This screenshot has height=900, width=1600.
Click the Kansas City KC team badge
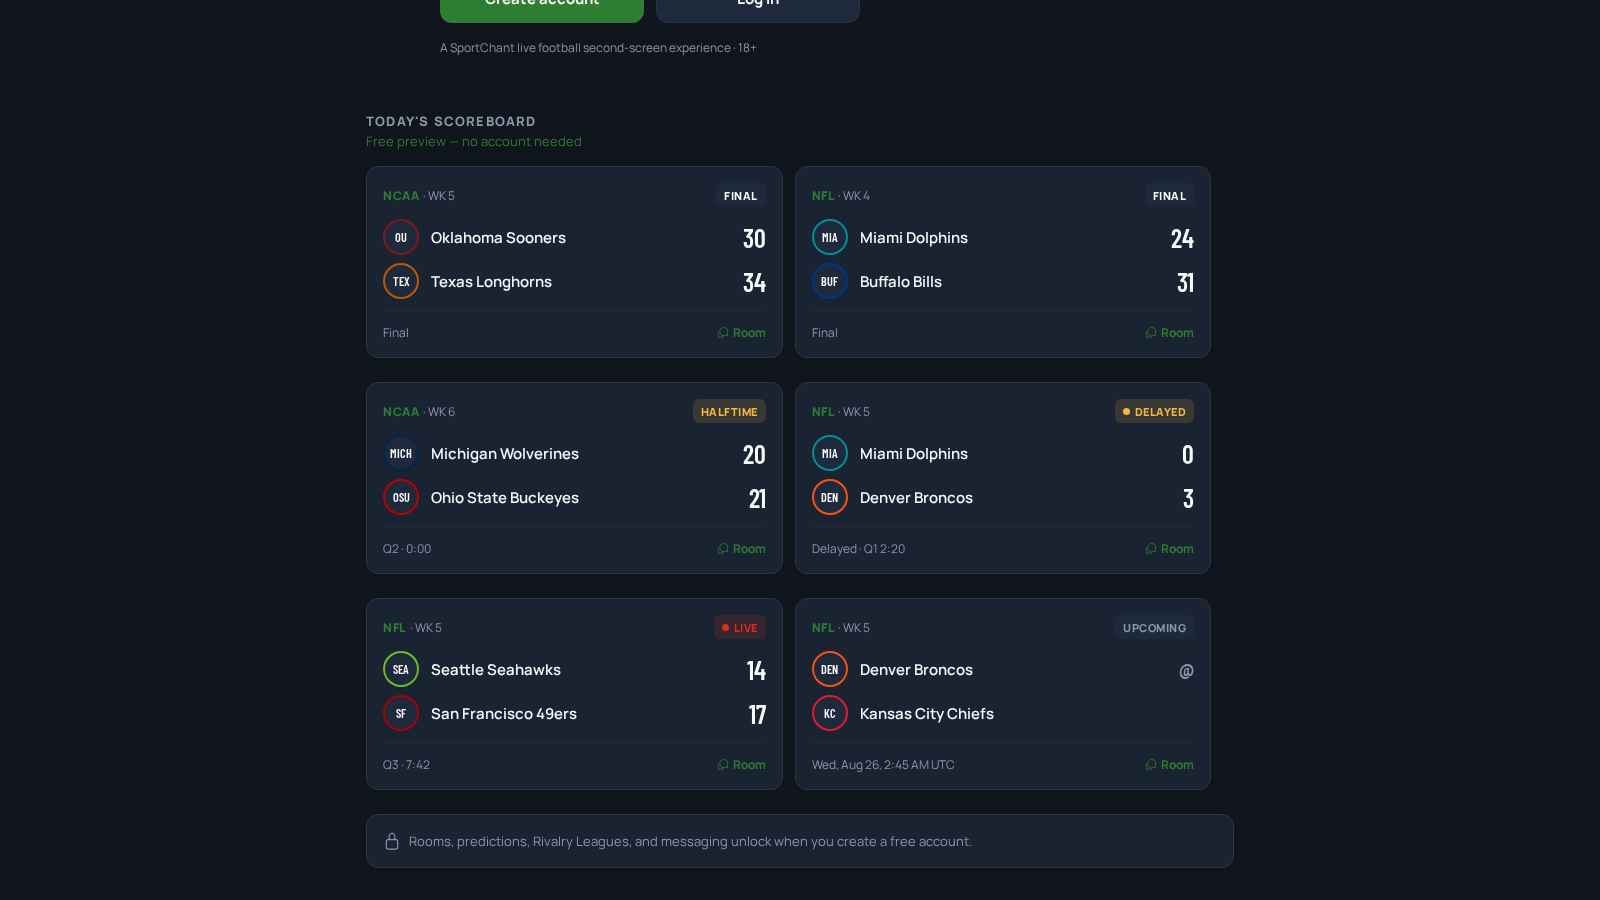[x=830, y=714]
